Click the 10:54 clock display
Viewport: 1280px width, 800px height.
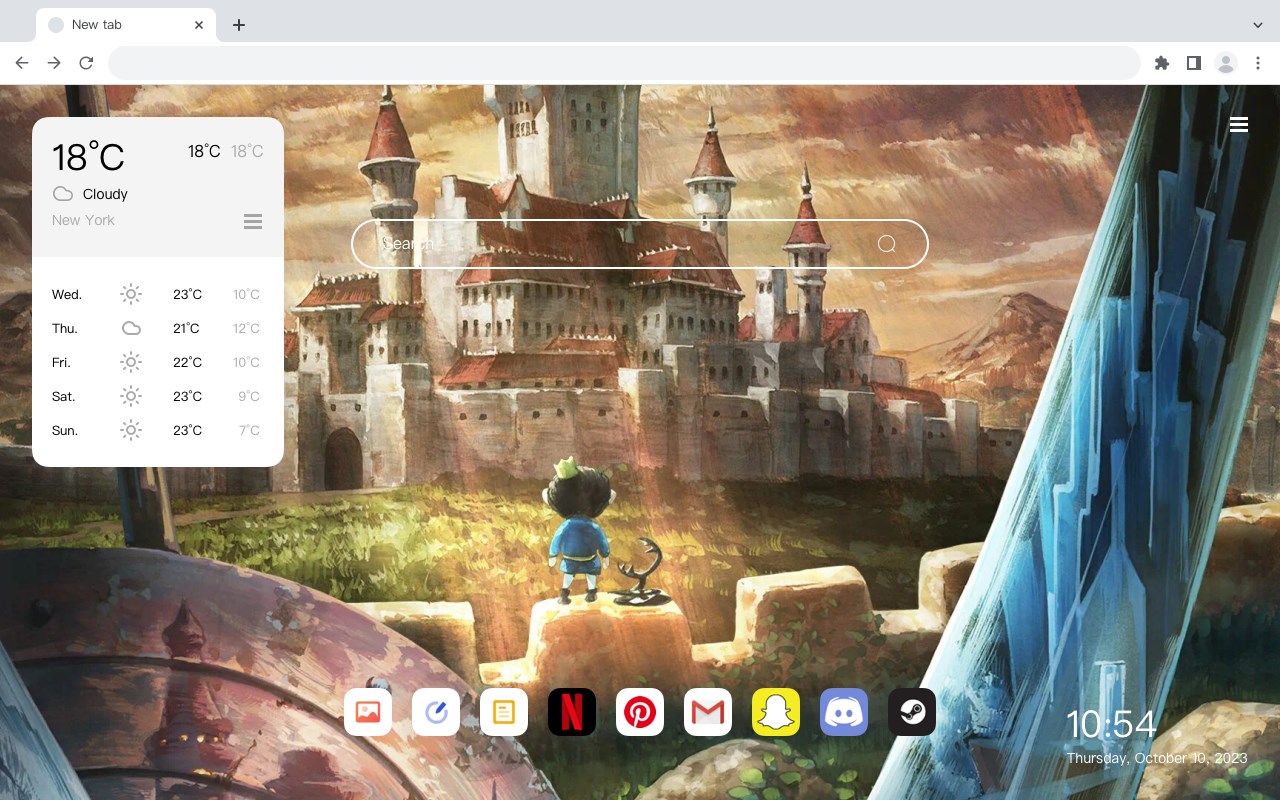(1111, 724)
